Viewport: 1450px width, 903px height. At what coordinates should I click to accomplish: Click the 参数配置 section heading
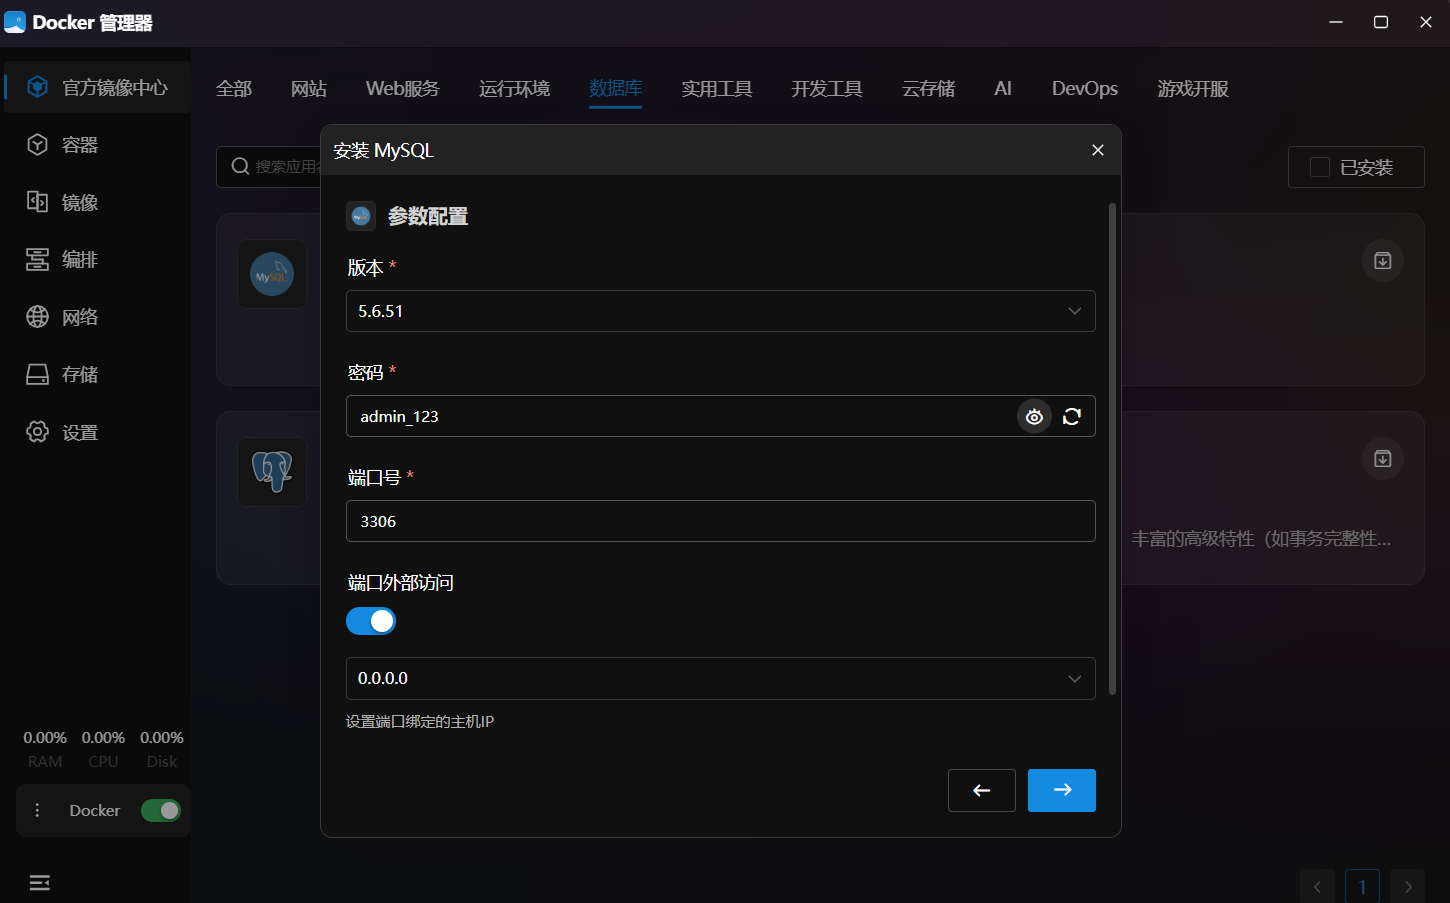coord(428,216)
